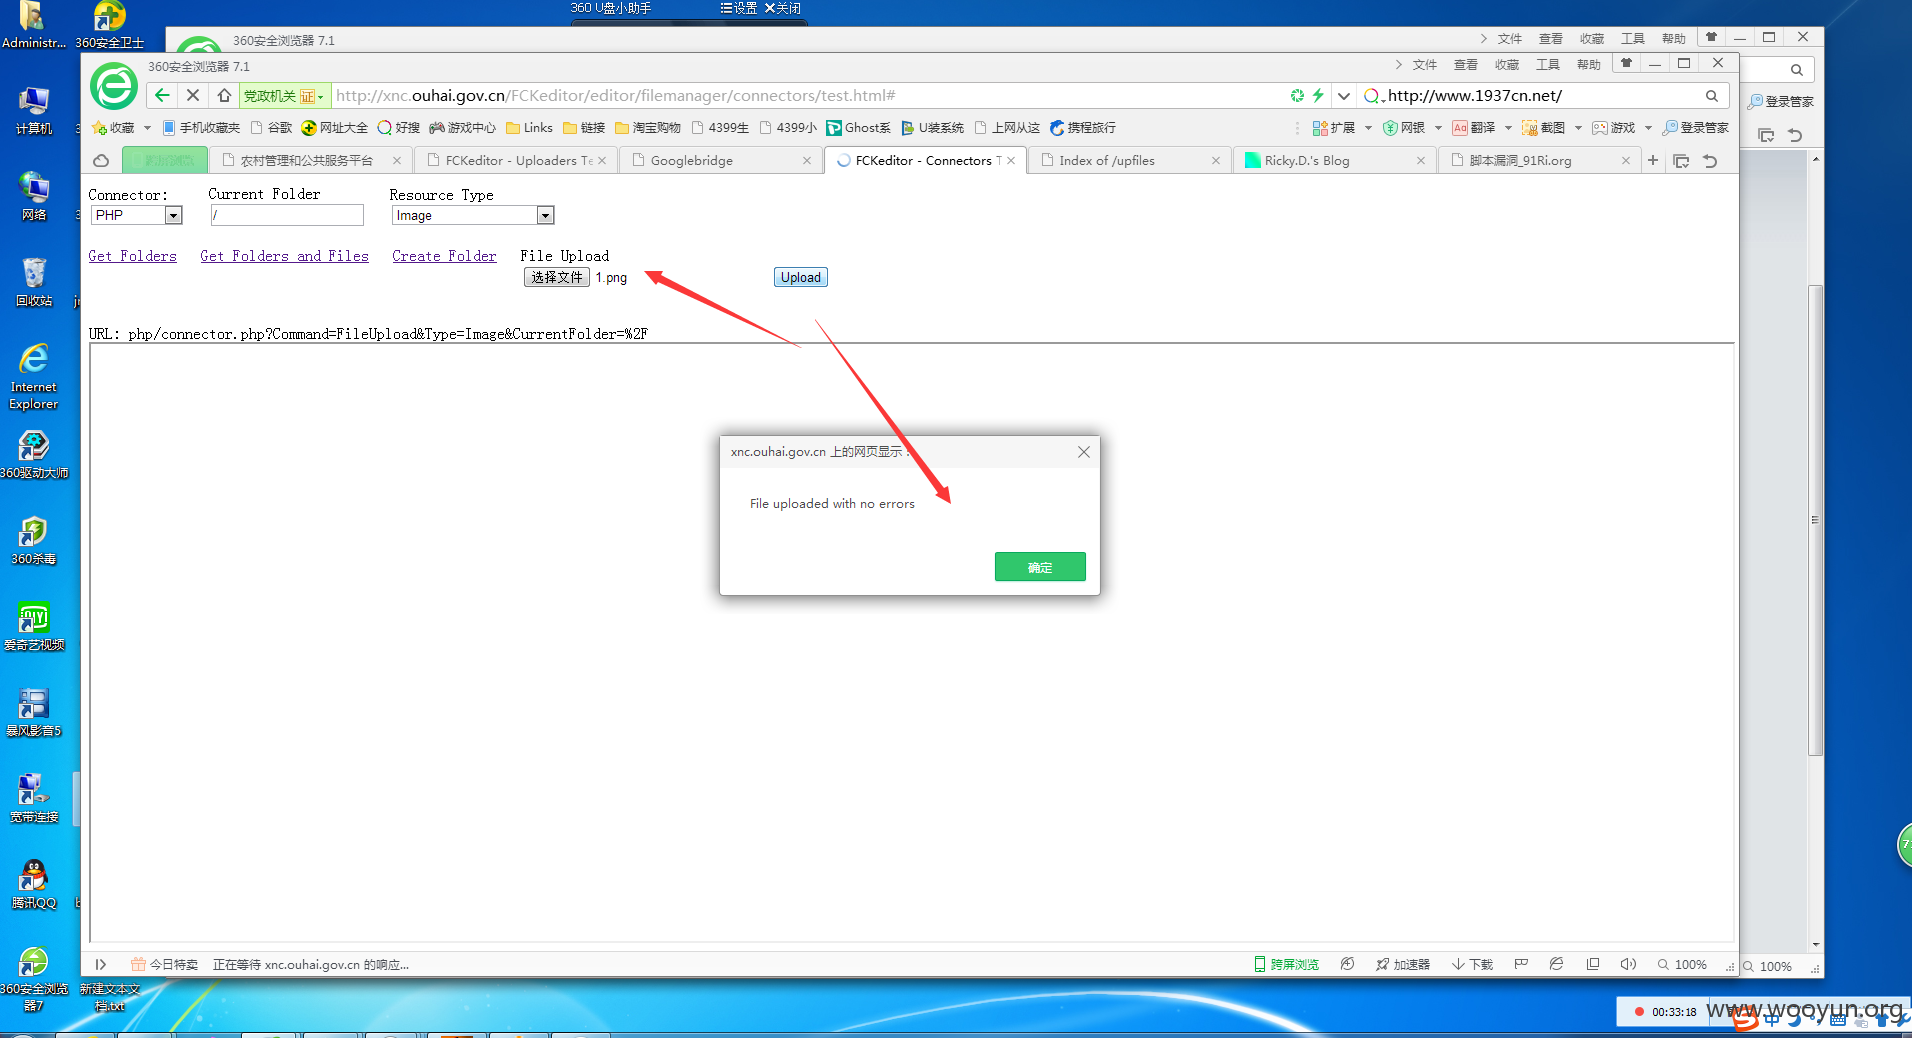Expand the 翻译 dropdown arrow
The height and width of the screenshot is (1038, 1912).
coord(1508,128)
